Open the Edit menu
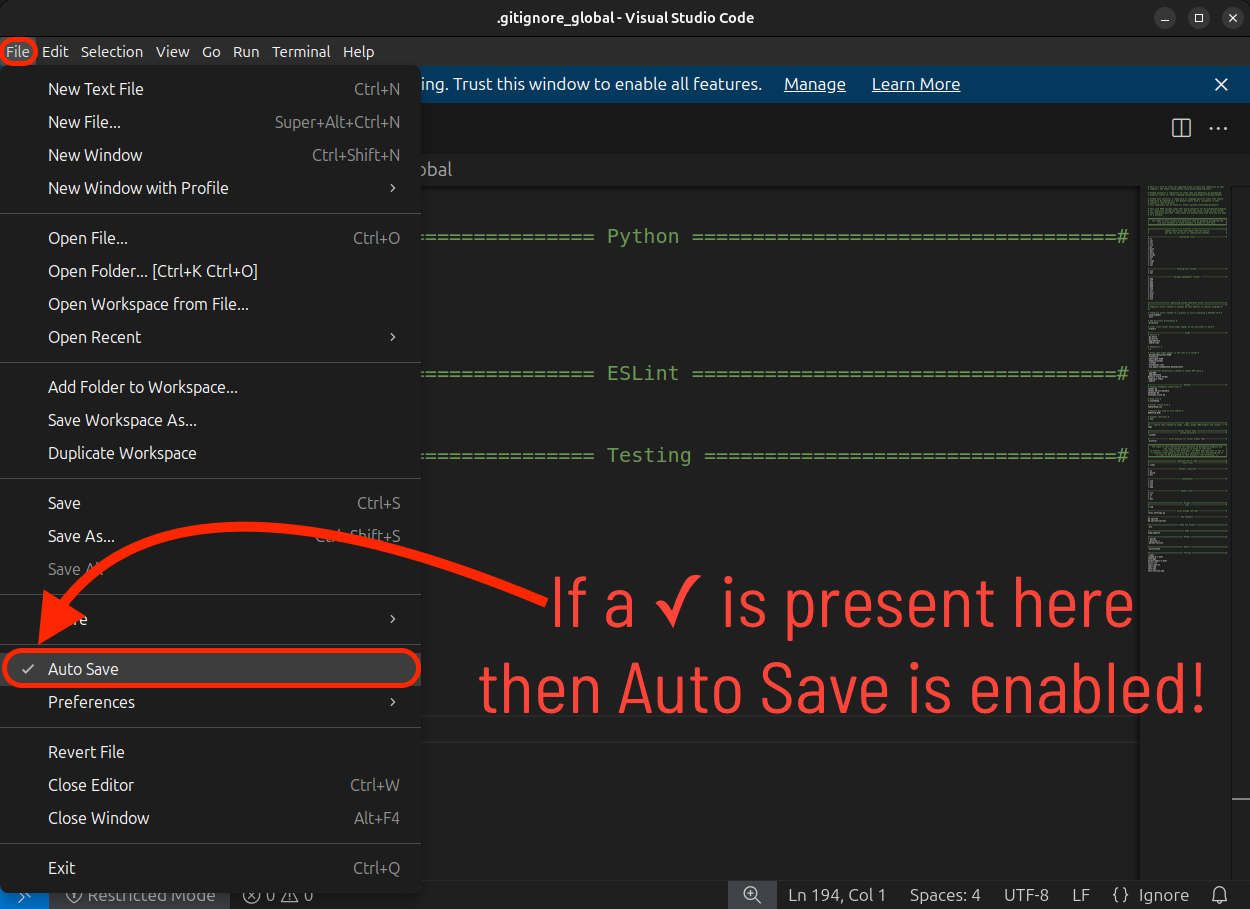 coord(55,52)
